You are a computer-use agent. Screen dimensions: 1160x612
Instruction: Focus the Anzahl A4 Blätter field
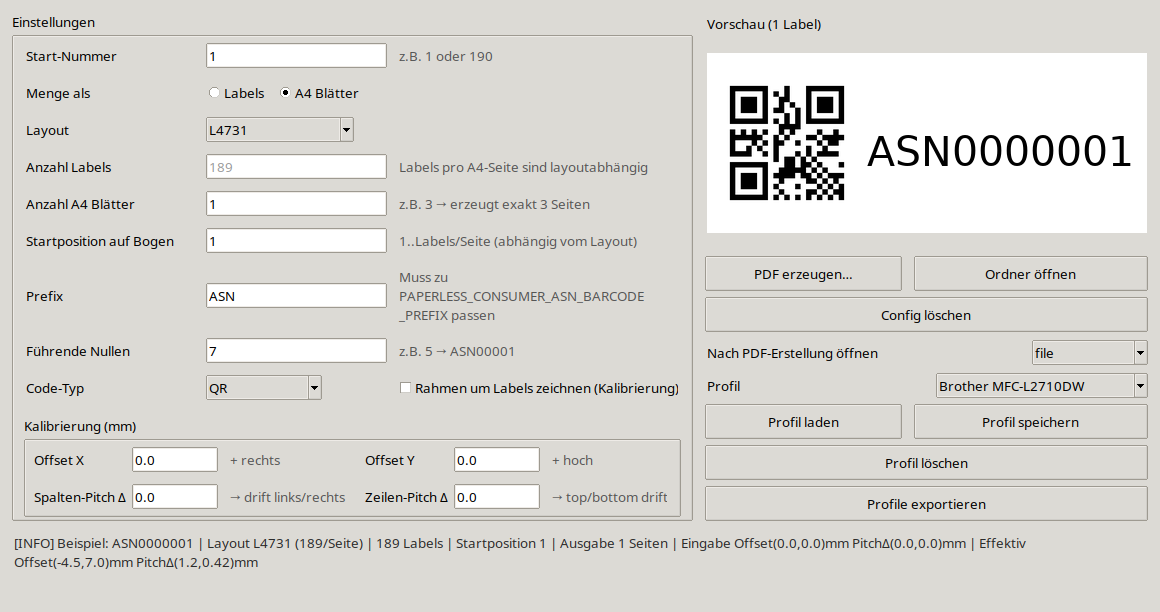[296, 204]
